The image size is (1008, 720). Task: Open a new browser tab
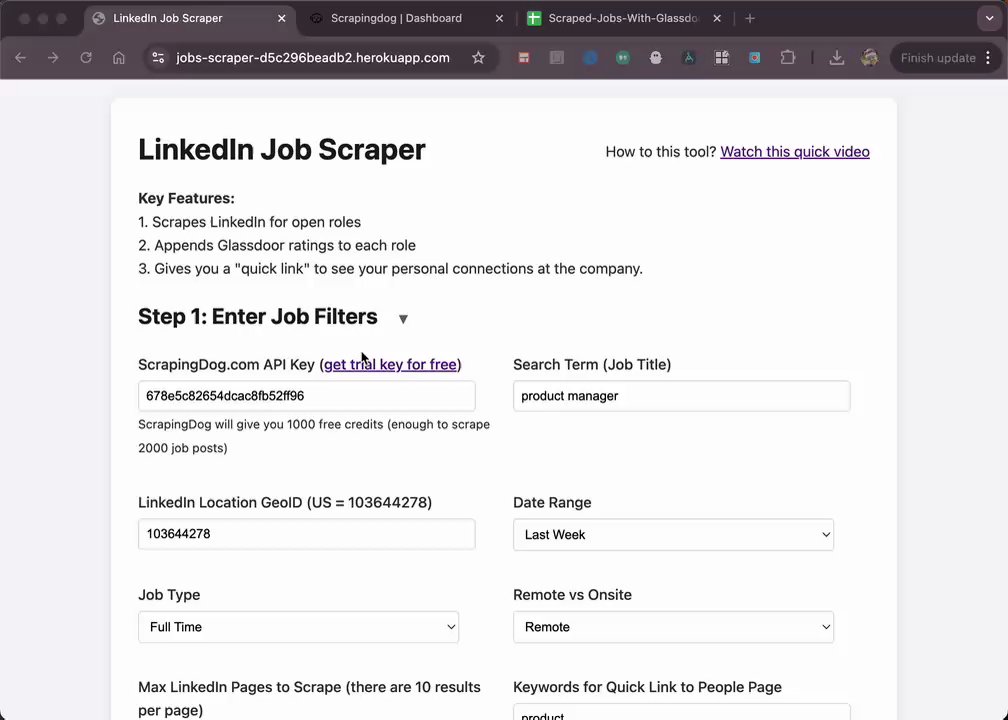click(x=750, y=18)
